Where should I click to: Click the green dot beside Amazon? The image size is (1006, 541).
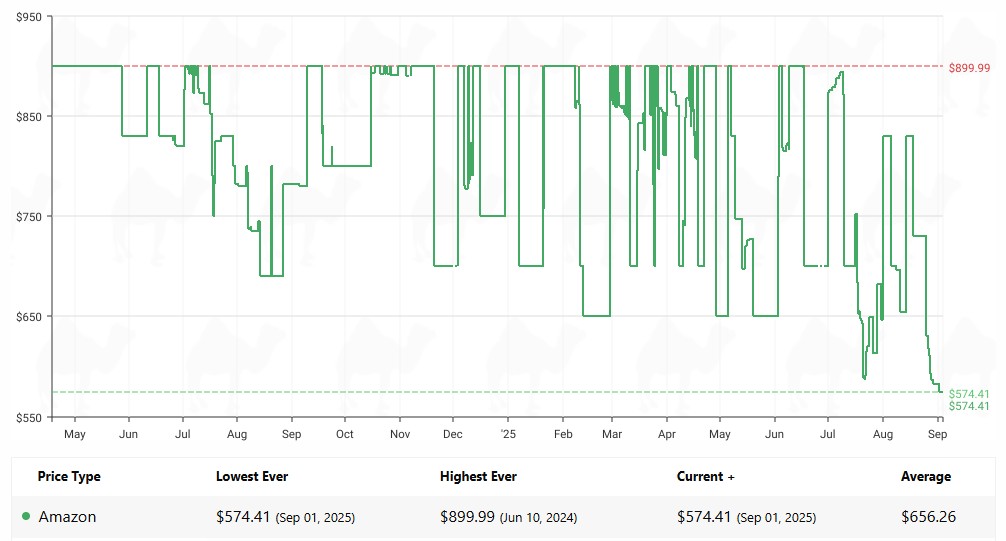click(26, 518)
